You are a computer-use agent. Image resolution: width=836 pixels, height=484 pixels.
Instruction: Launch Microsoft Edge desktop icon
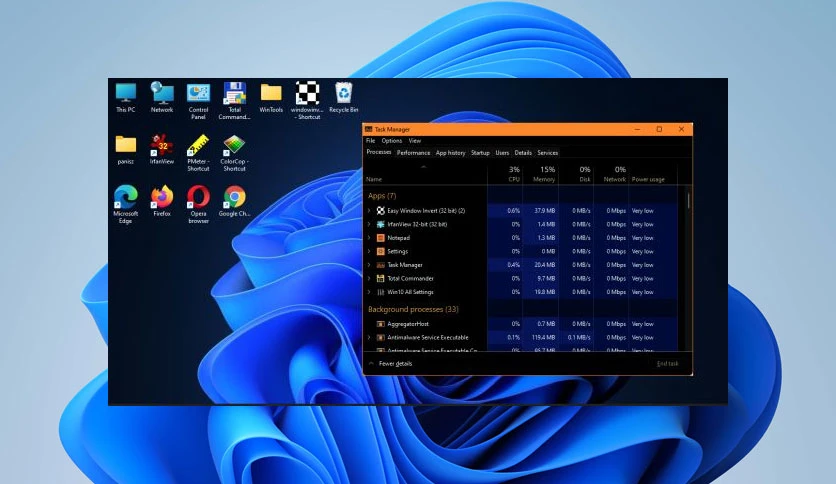point(126,204)
